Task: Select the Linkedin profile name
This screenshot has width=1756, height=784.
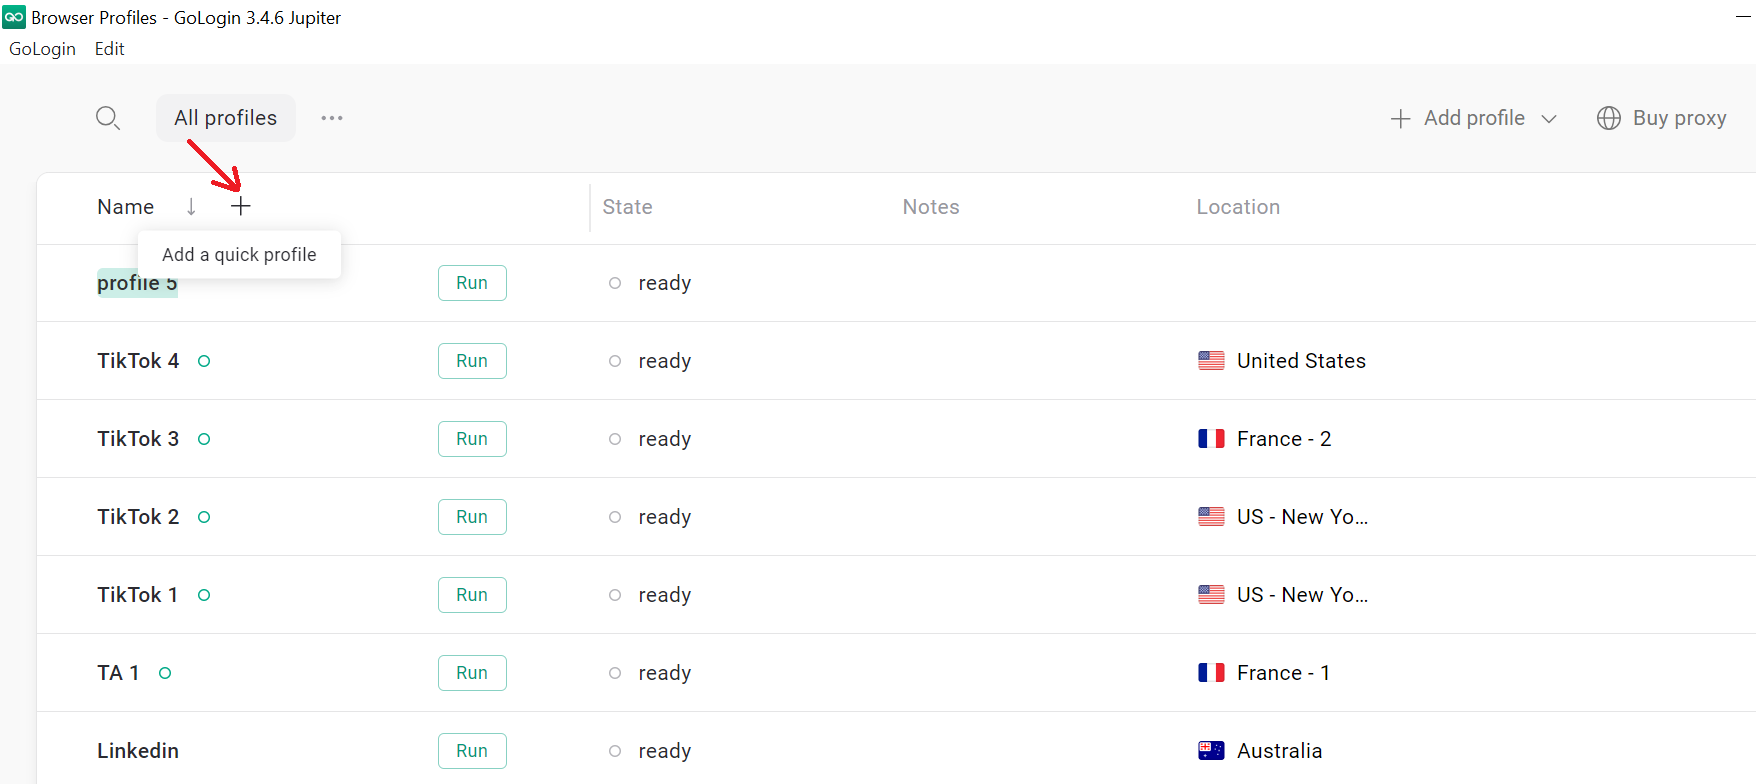Action: (x=138, y=751)
